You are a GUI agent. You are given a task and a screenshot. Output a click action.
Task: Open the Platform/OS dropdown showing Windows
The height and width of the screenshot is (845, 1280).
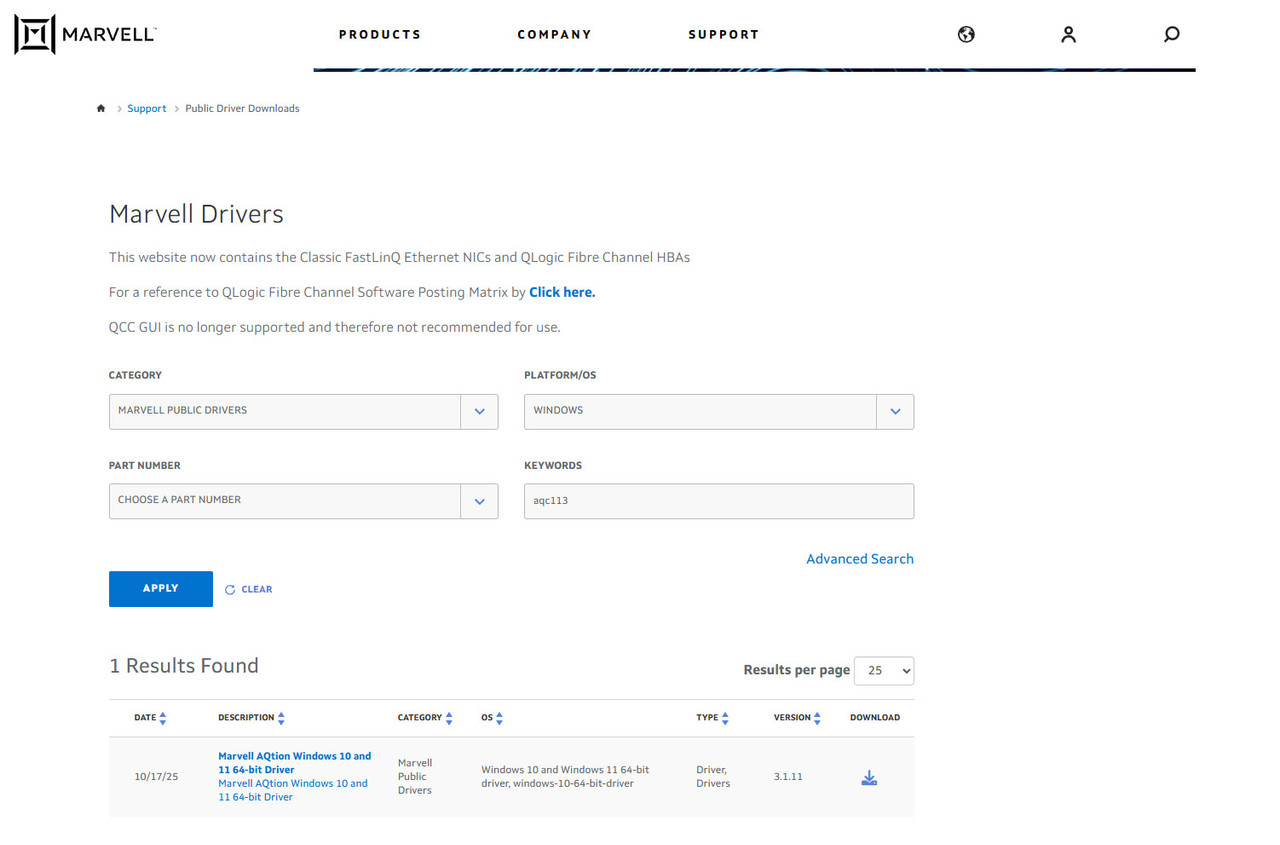point(719,411)
